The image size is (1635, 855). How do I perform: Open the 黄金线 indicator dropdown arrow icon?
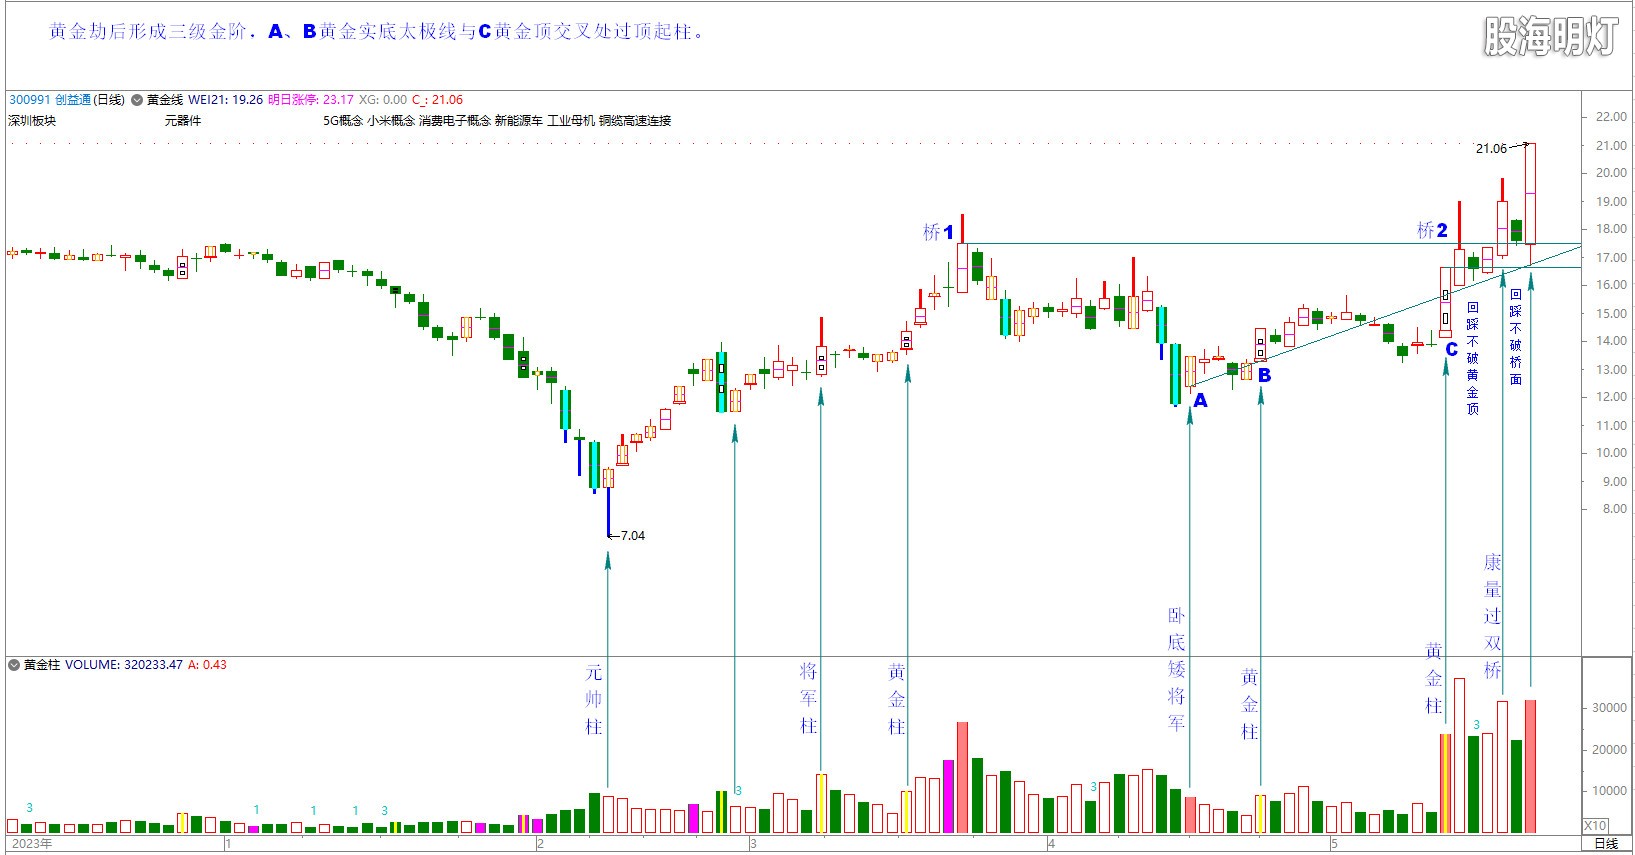point(137,100)
